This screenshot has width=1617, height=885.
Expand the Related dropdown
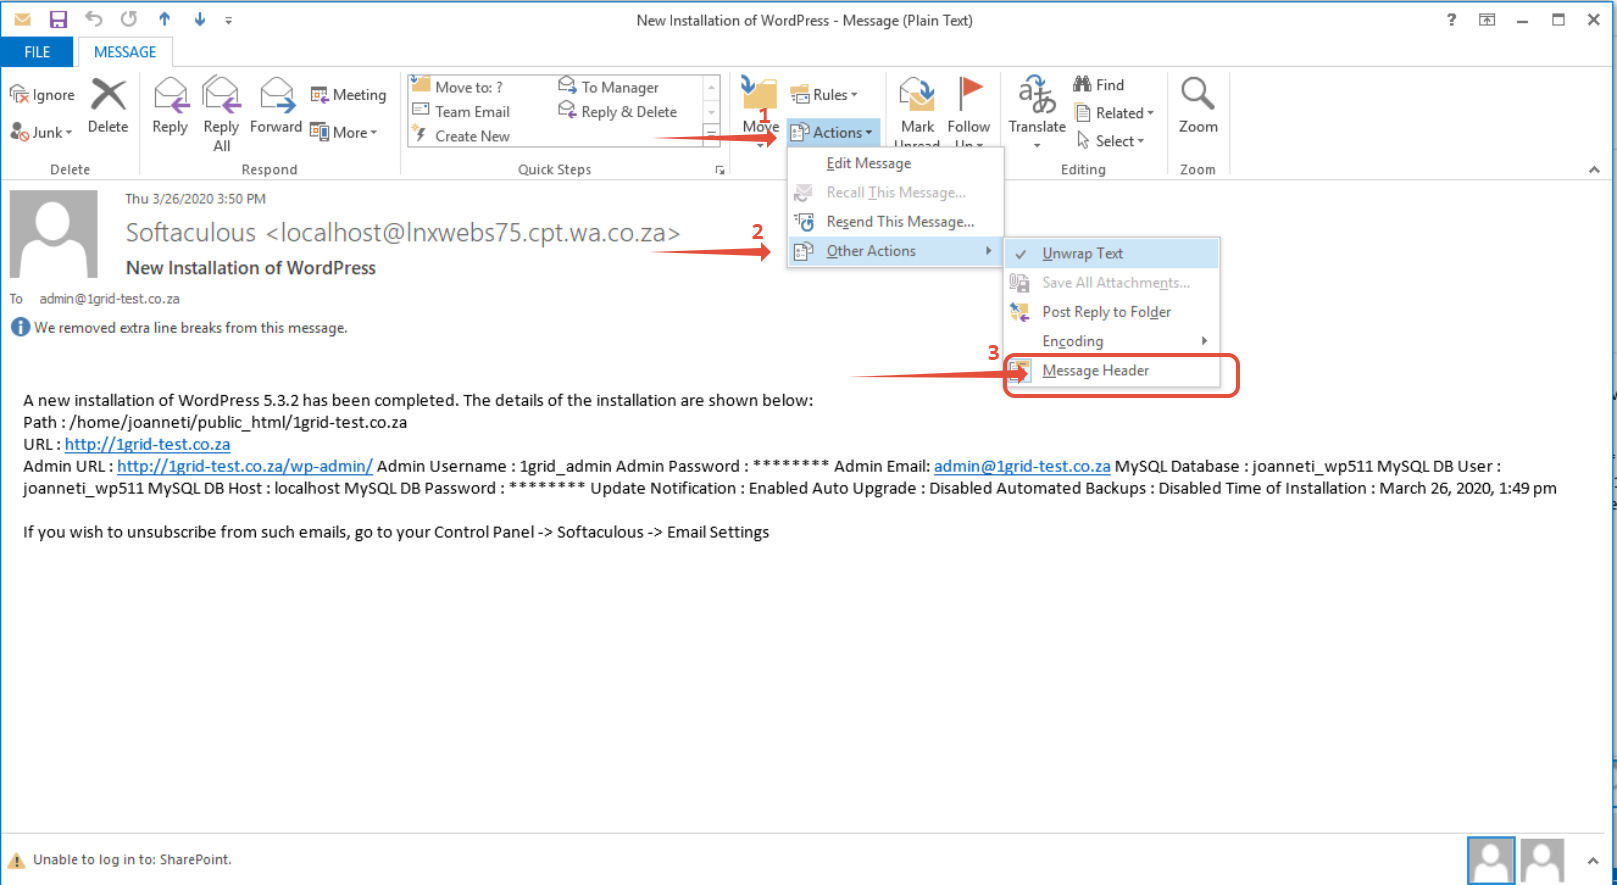click(1114, 113)
